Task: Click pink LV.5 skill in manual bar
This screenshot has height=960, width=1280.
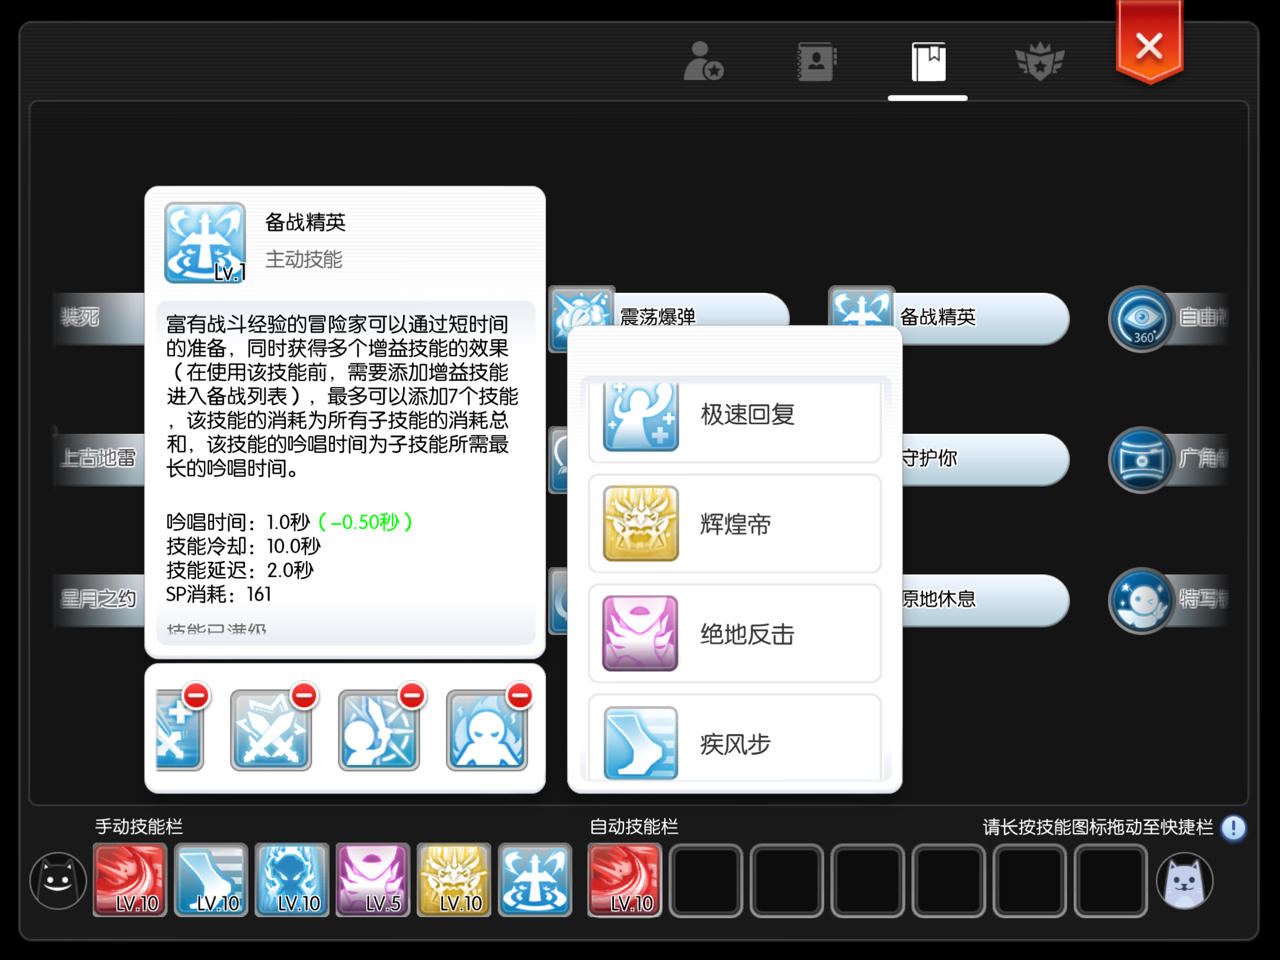Action: tap(373, 880)
